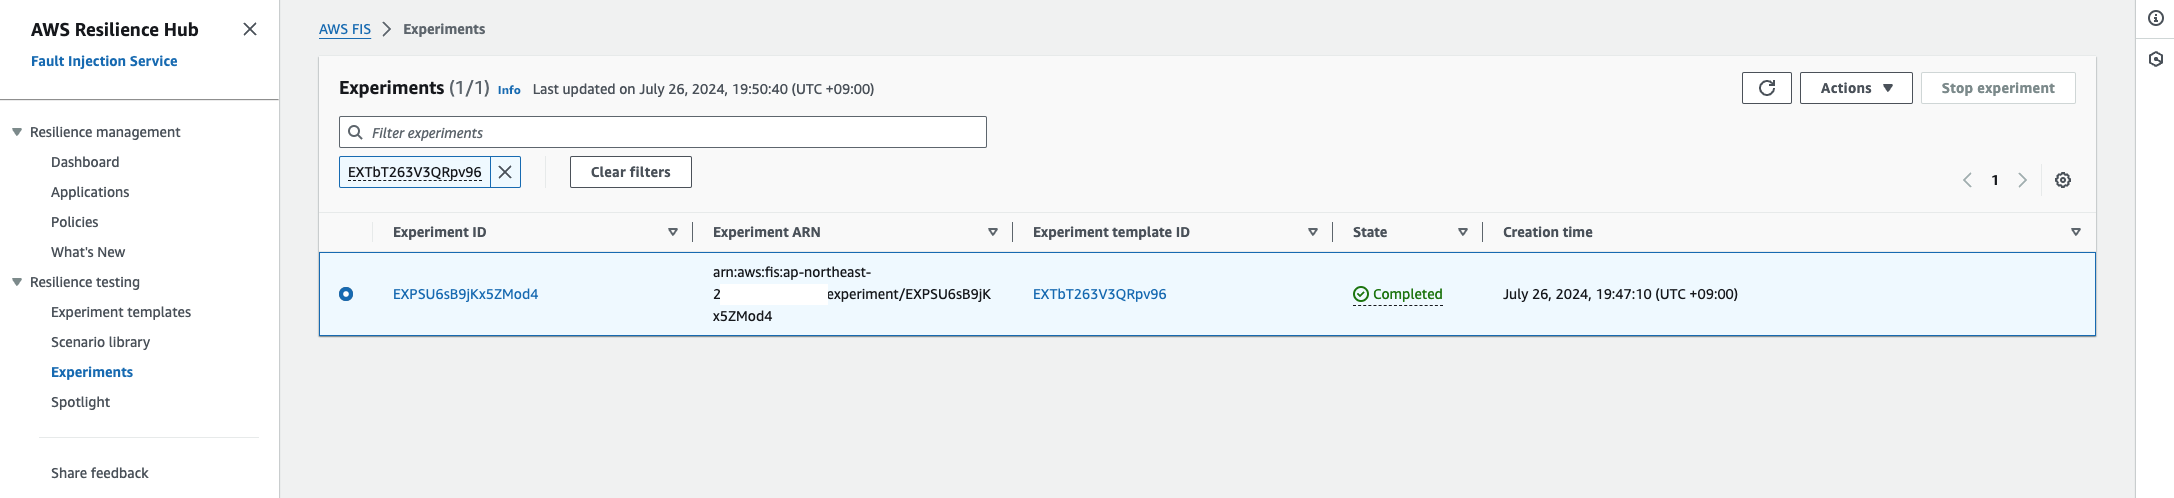Open table preferences gear icon

click(x=2063, y=180)
